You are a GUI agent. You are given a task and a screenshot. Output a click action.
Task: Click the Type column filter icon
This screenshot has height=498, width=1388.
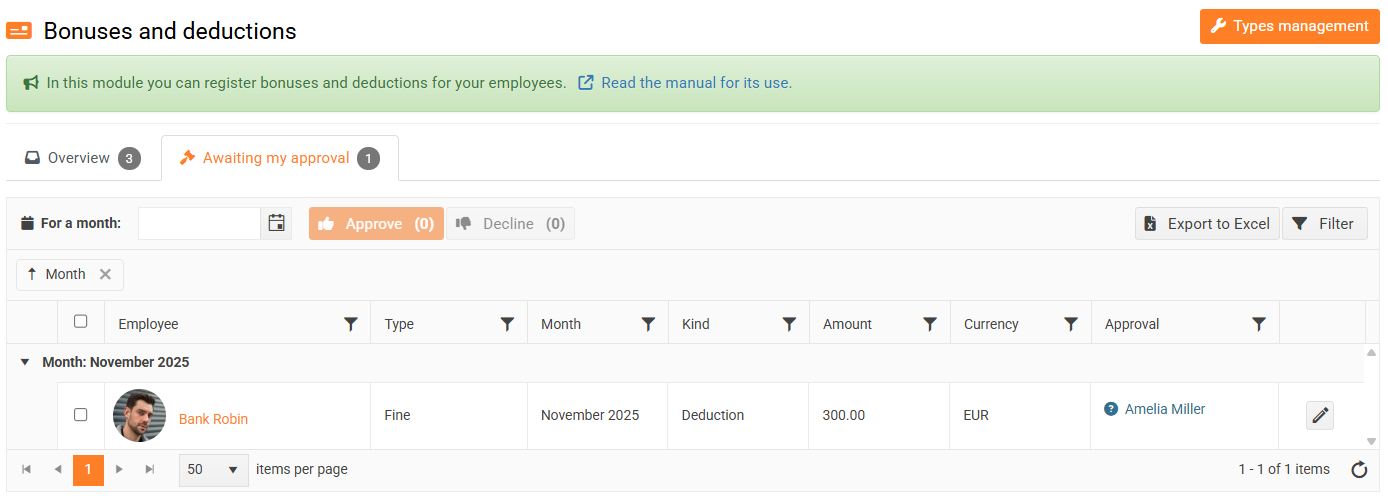point(507,324)
